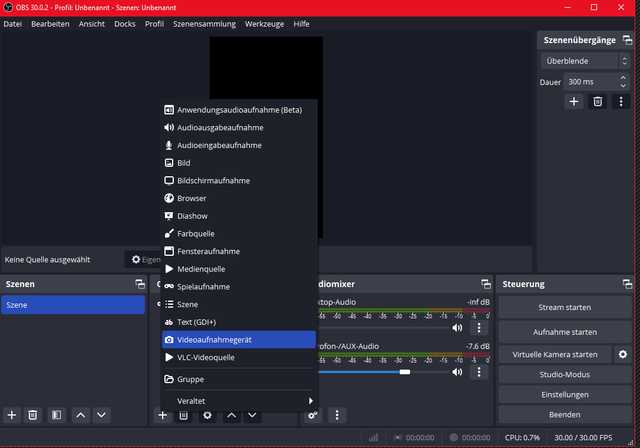This screenshot has height=448, width=640.
Task: Mute Mikrofon/AUX-Audio speaker icon
Action: pos(458,372)
